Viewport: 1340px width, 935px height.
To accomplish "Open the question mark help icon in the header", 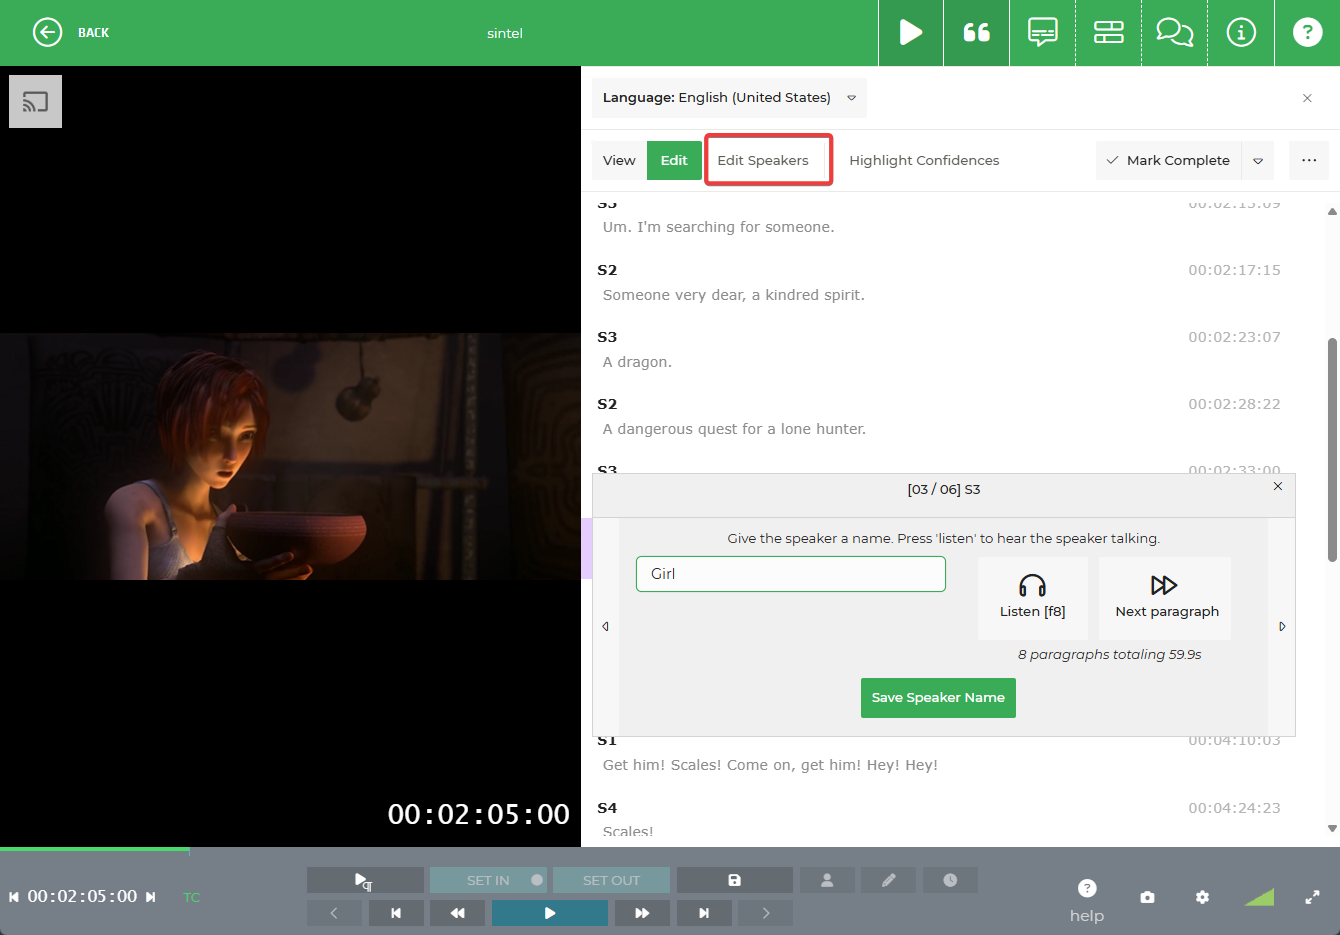I will [x=1307, y=33].
